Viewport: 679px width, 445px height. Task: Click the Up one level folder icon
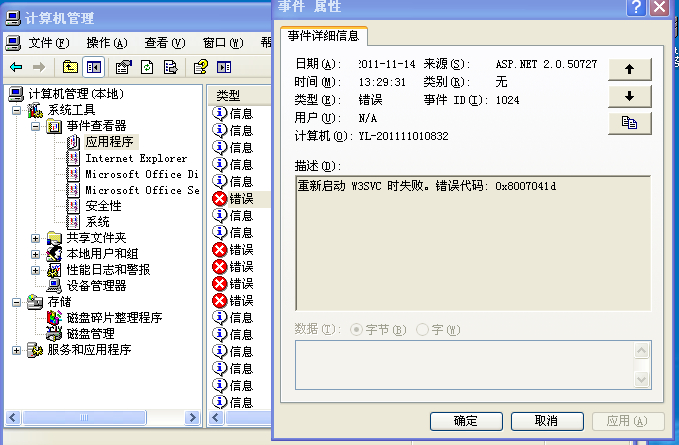pyautogui.click(x=70, y=67)
